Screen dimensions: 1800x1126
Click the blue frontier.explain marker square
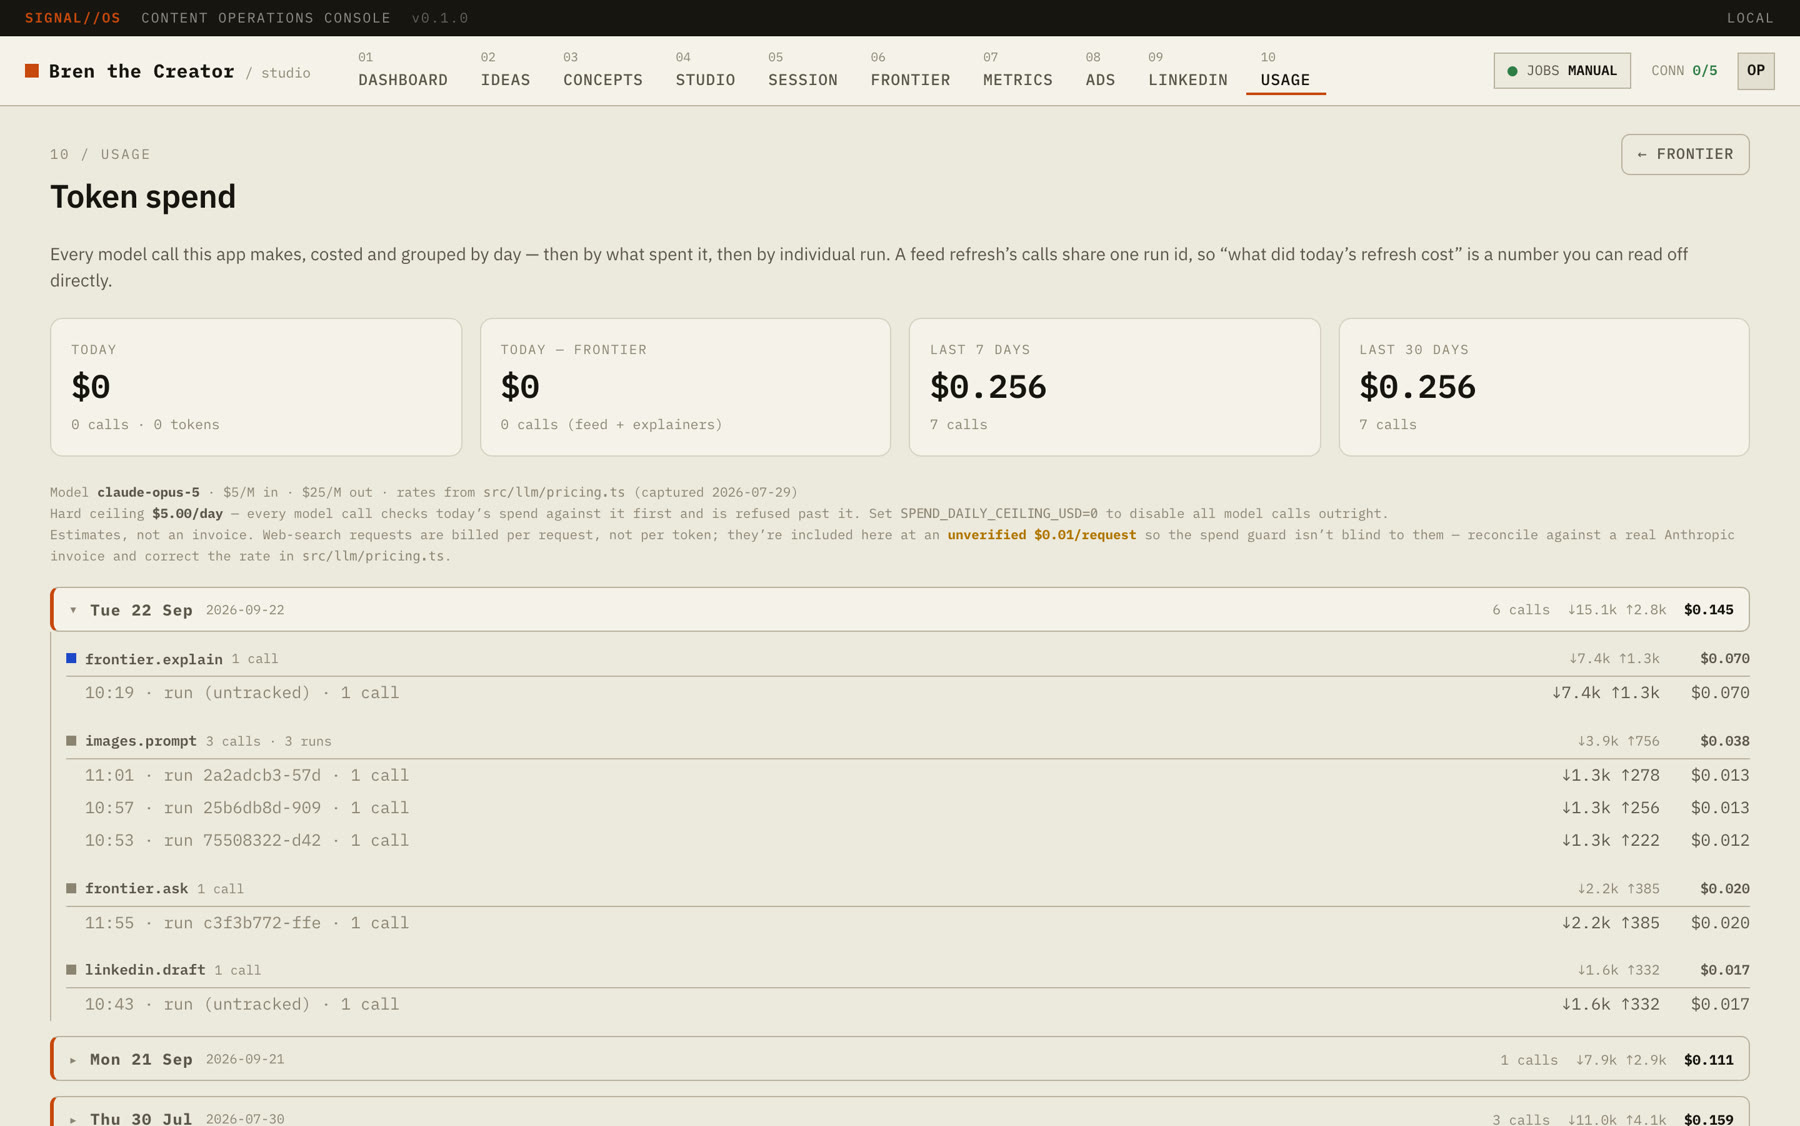click(x=71, y=658)
